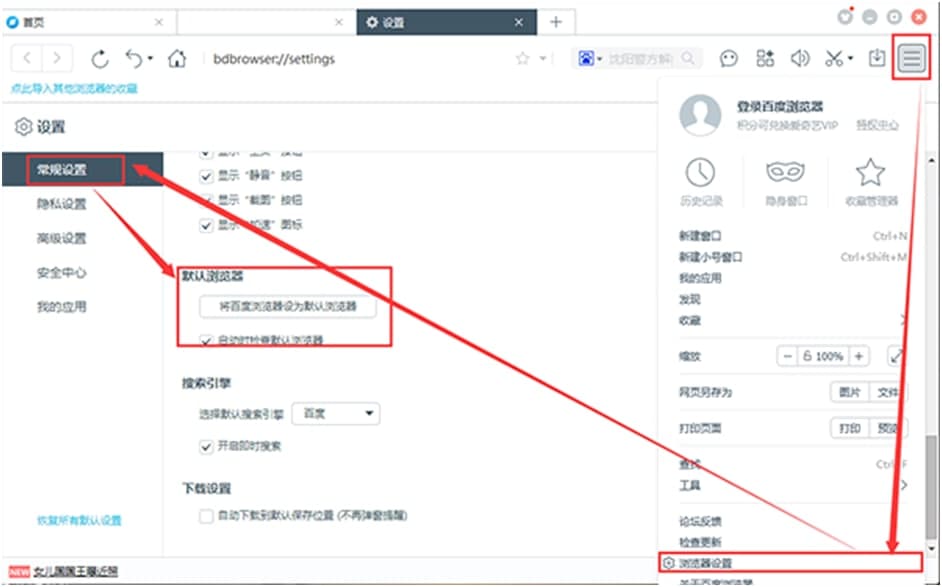Open the 百度 default search engine dropdown
The image size is (942, 587).
[336, 413]
